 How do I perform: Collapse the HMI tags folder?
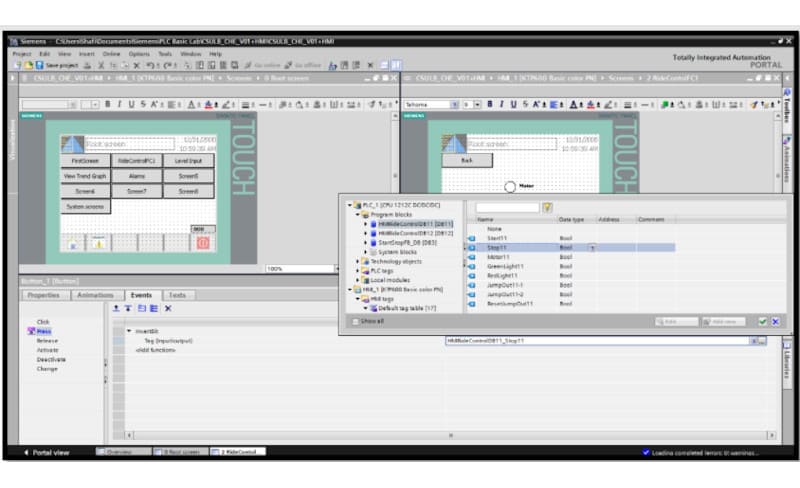358,299
